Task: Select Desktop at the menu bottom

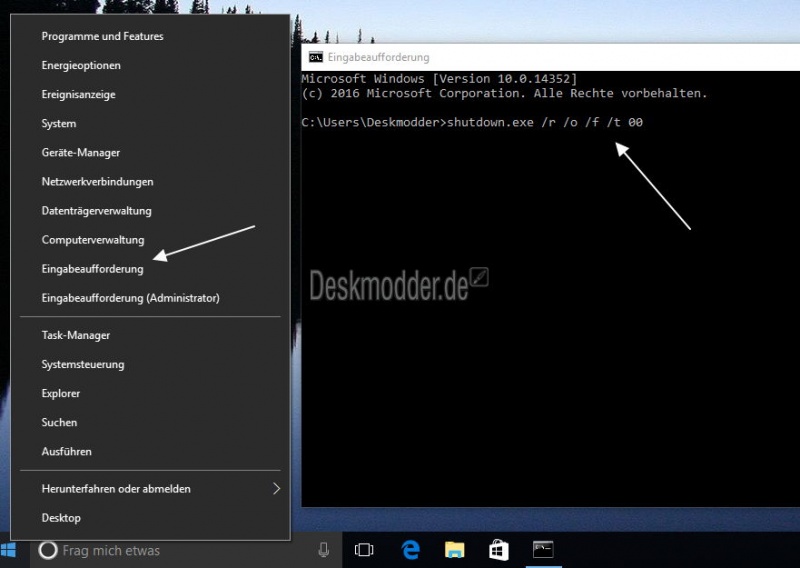Action: pyautogui.click(x=151, y=518)
